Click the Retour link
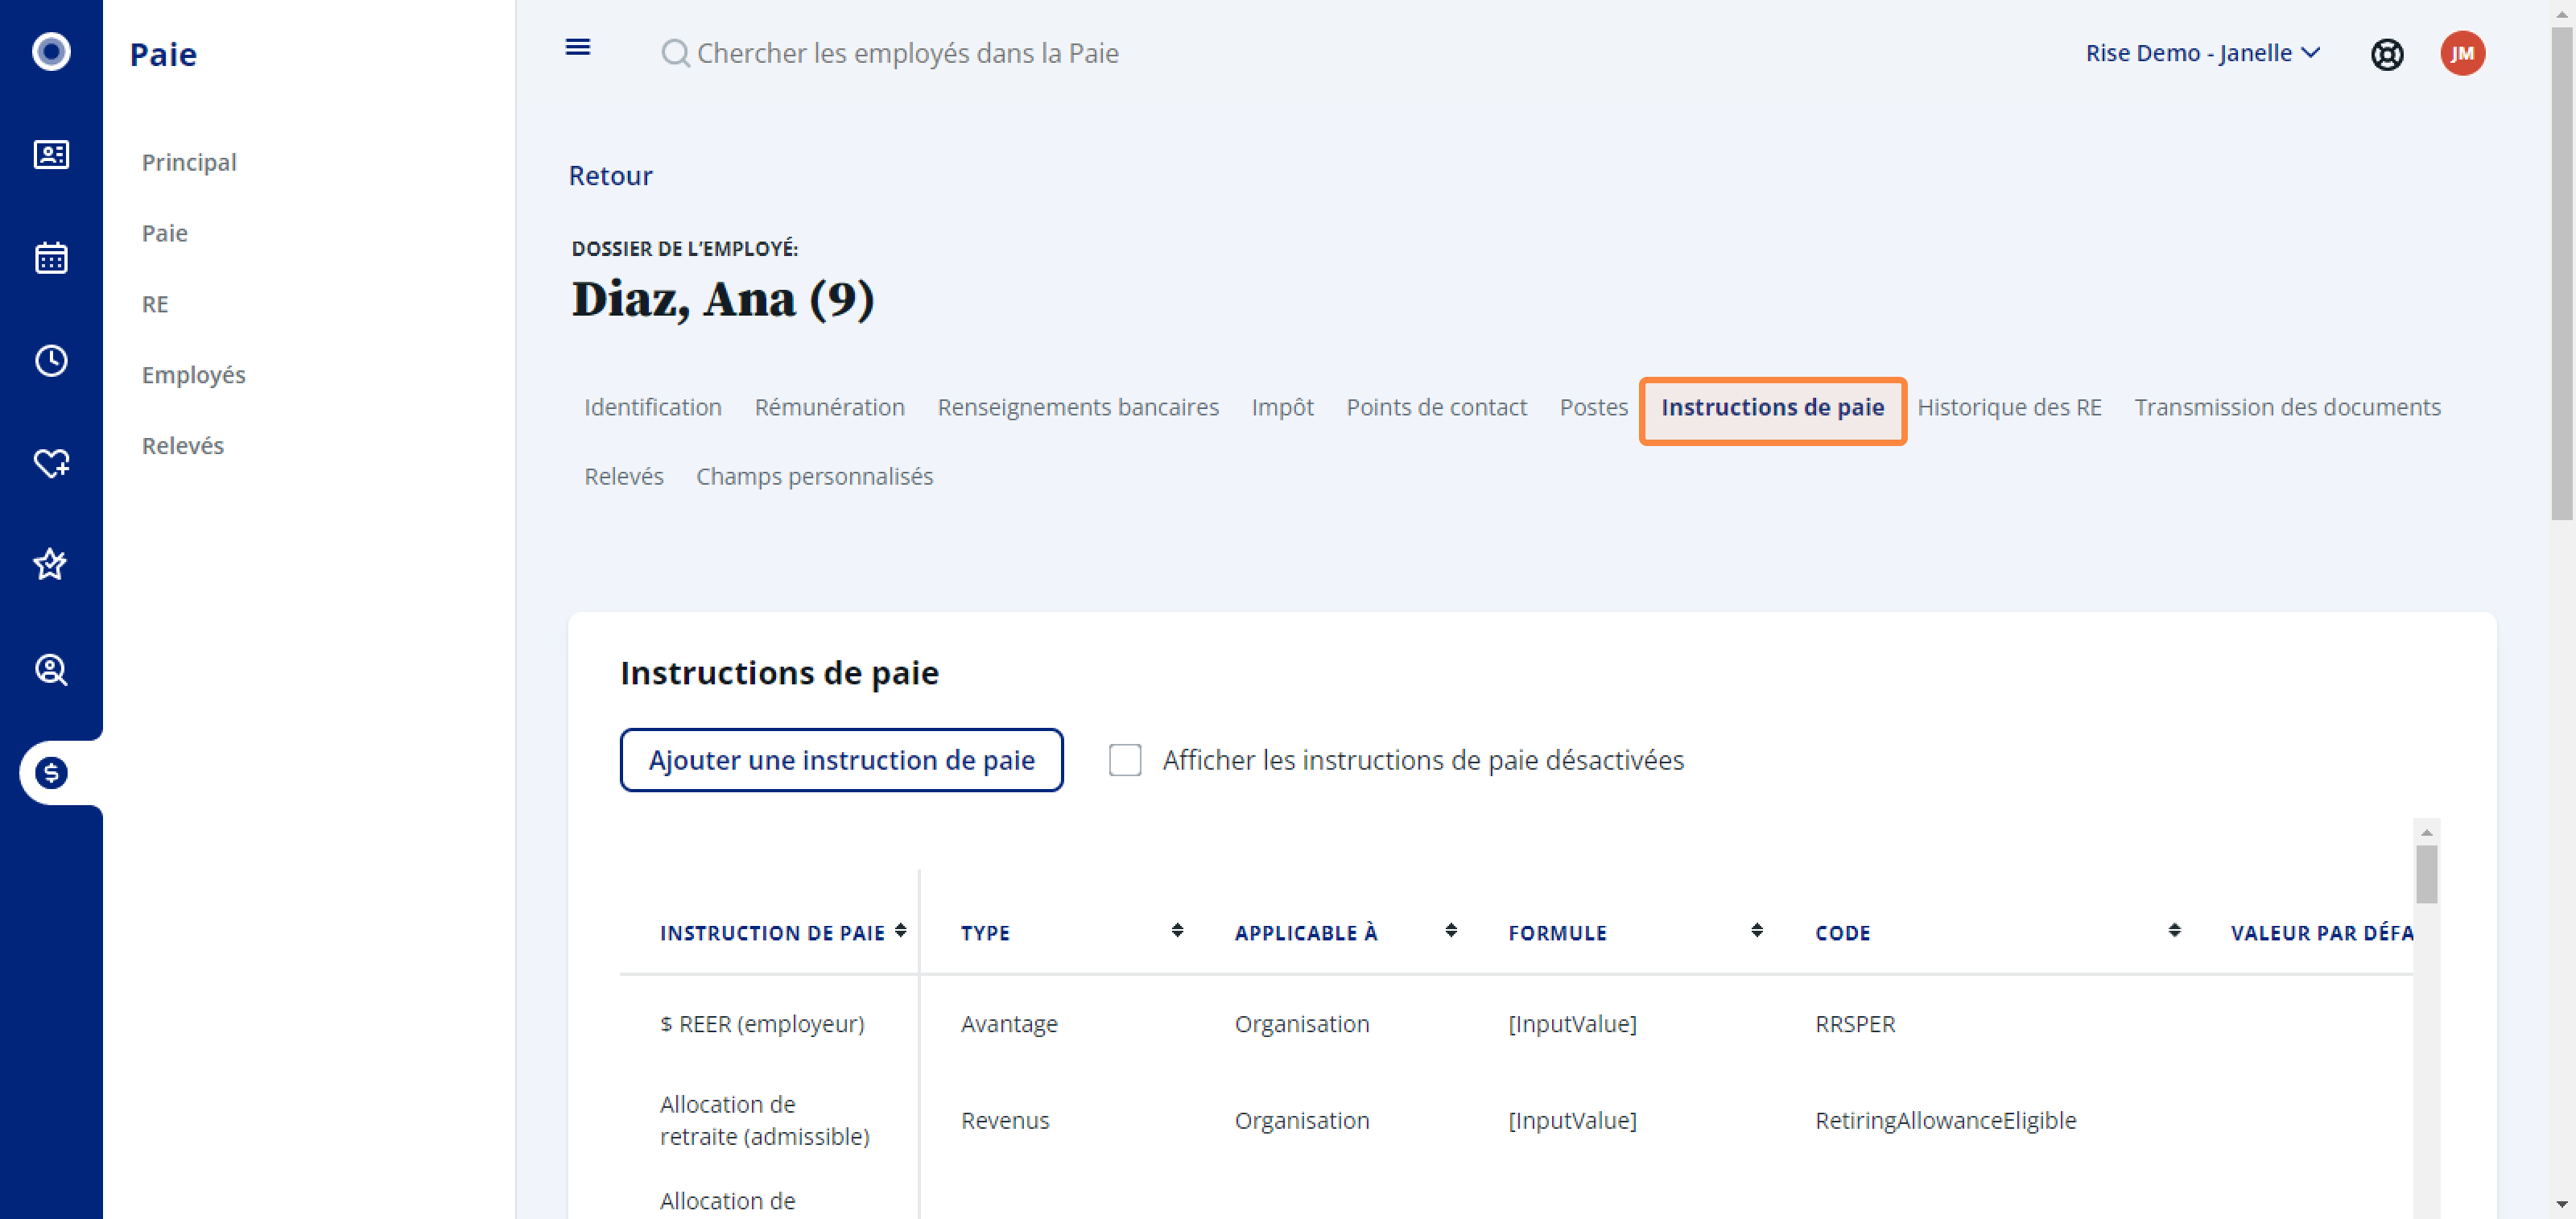 tap(610, 176)
